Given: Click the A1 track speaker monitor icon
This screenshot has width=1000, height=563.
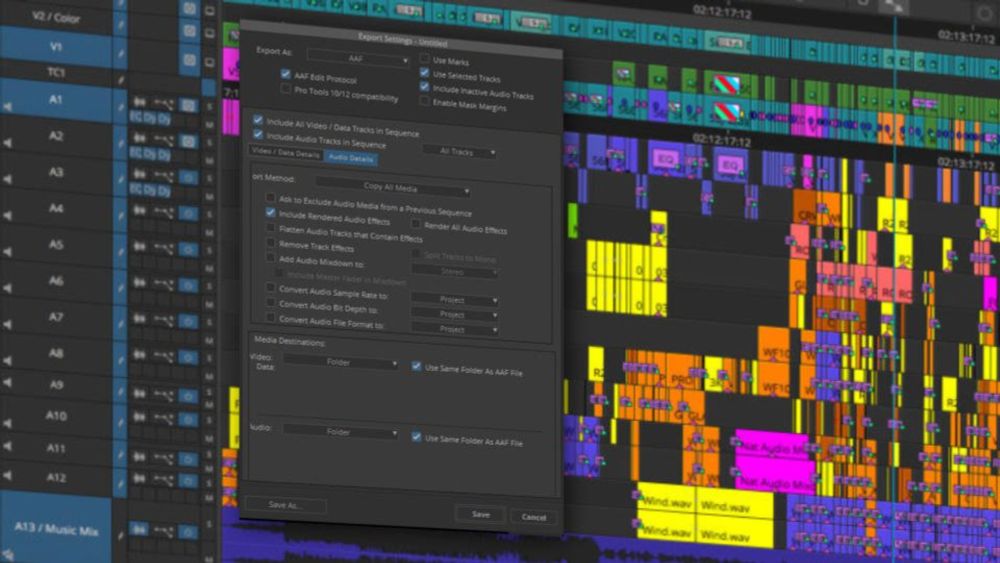Looking at the screenshot, I should click(x=8, y=106).
